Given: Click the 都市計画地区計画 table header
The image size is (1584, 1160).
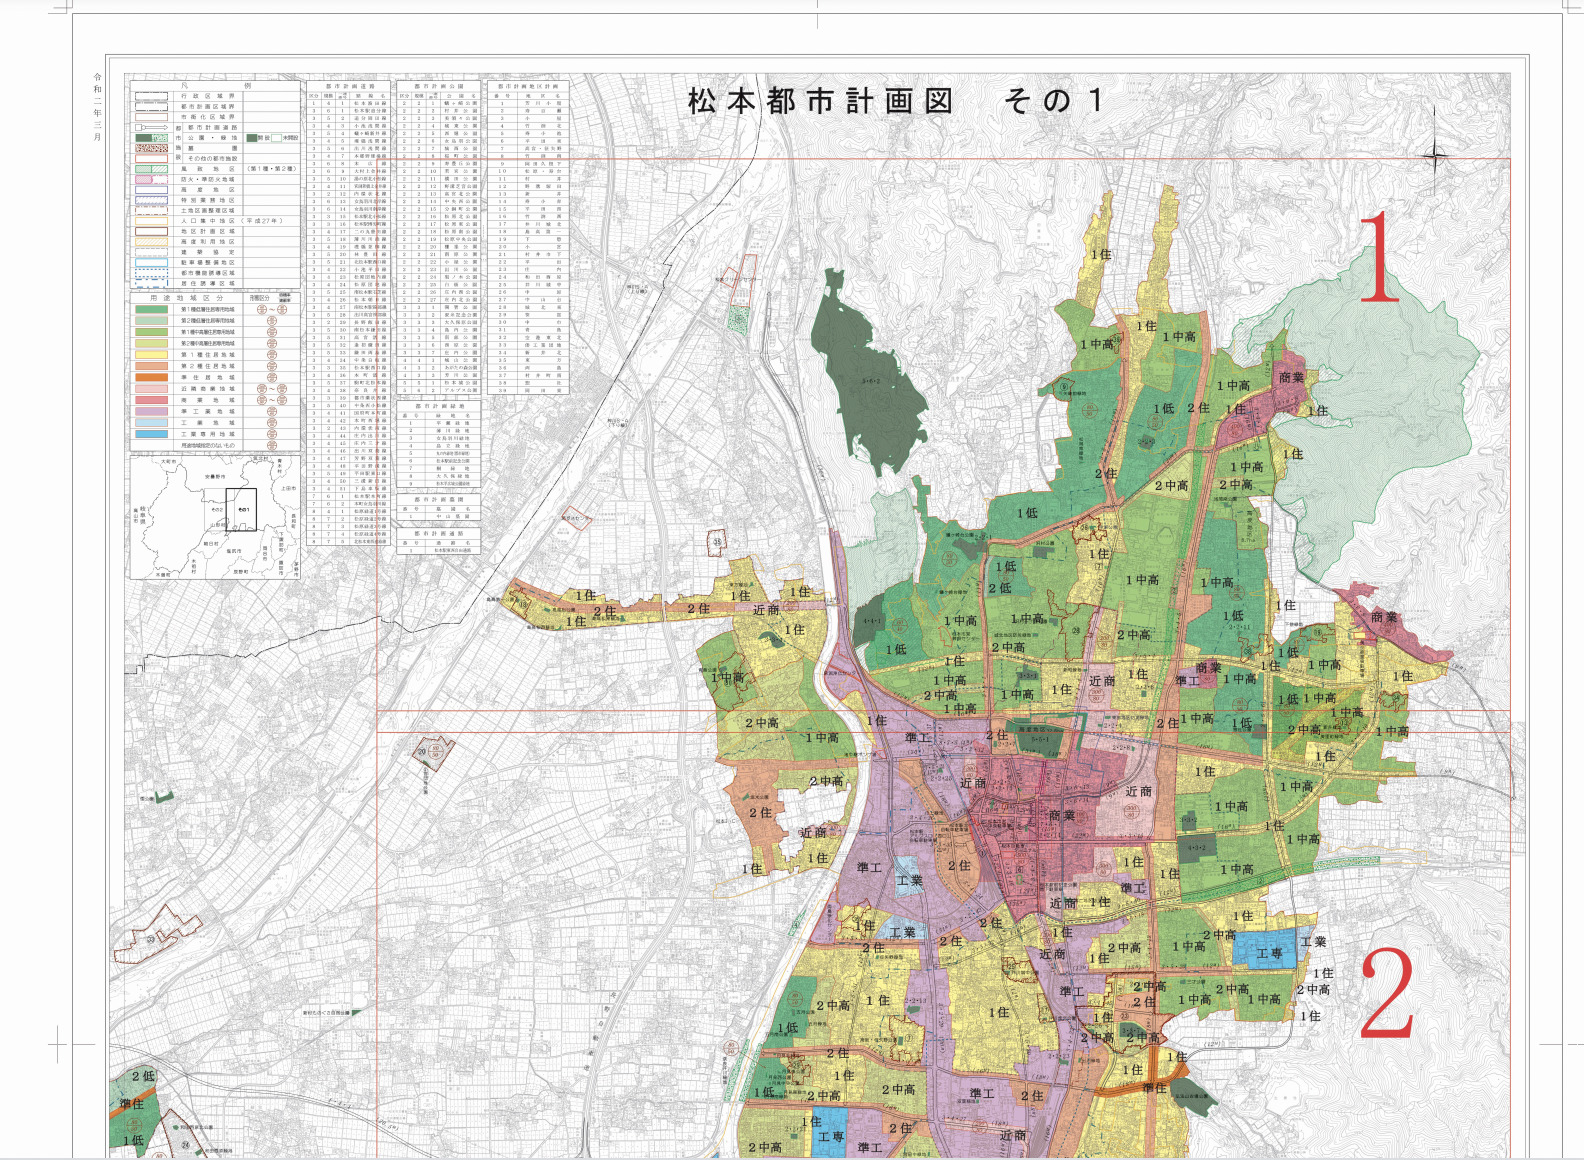Looking at the screenshot, I should [527, 87].
